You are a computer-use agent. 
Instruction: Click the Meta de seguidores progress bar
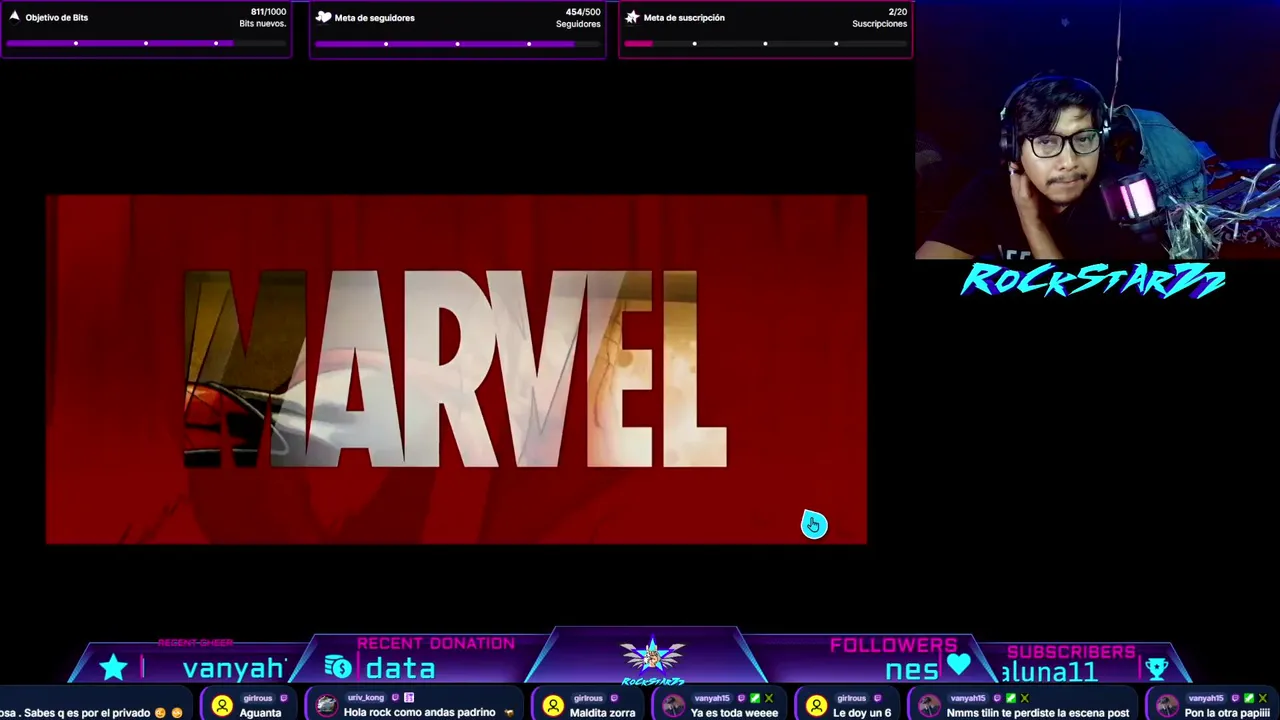click(x=457, y=44)
